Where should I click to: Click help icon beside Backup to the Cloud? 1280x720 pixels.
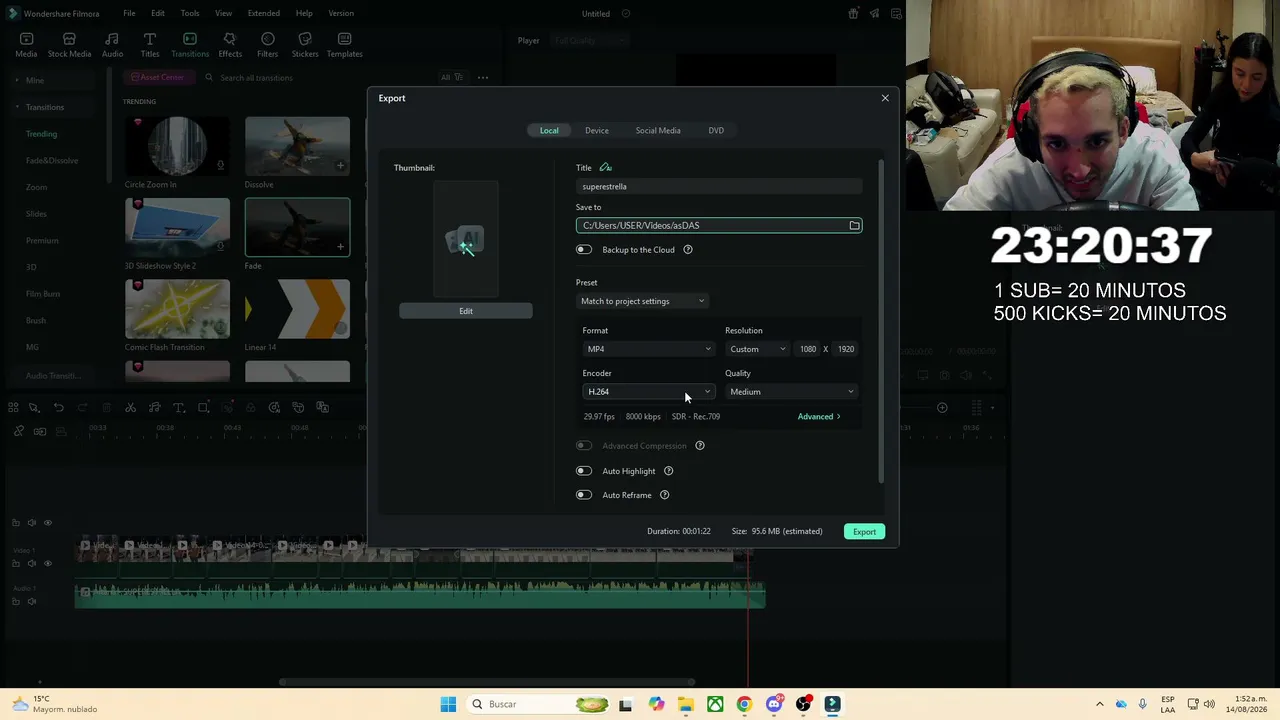click(688, 250)
